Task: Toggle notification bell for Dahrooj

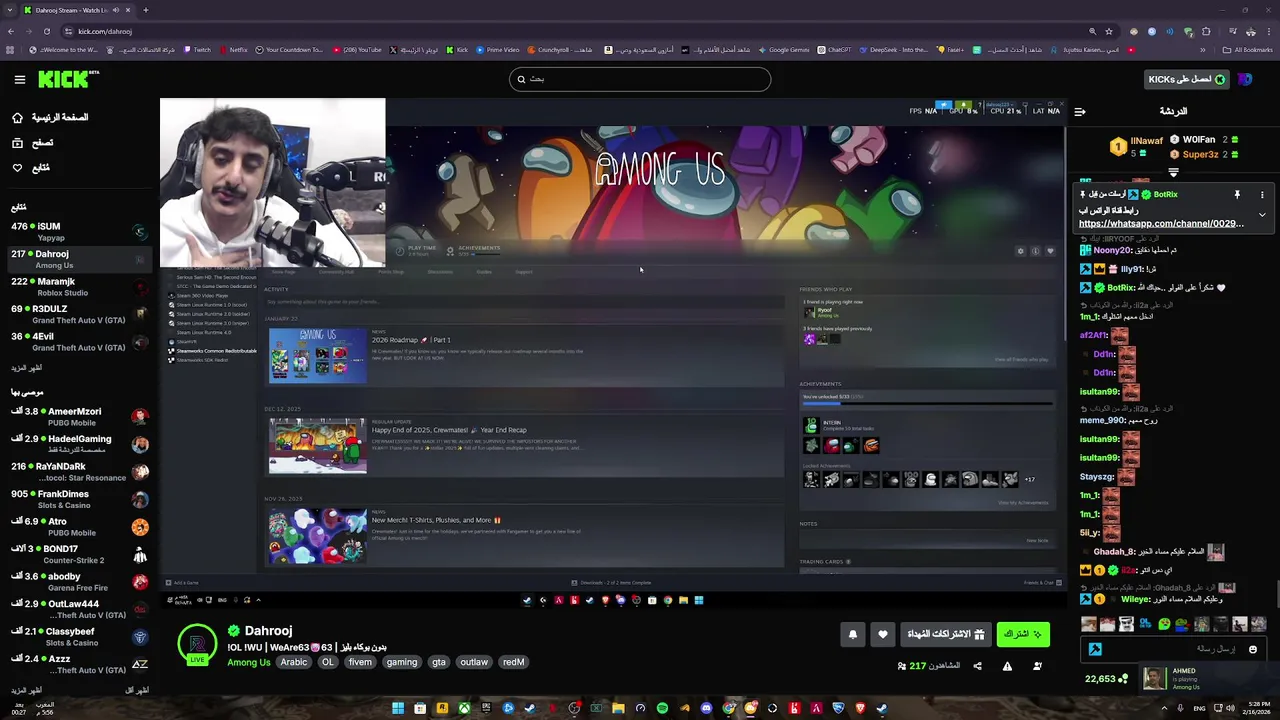Action: pyautogui.click(x=853, y=634)
